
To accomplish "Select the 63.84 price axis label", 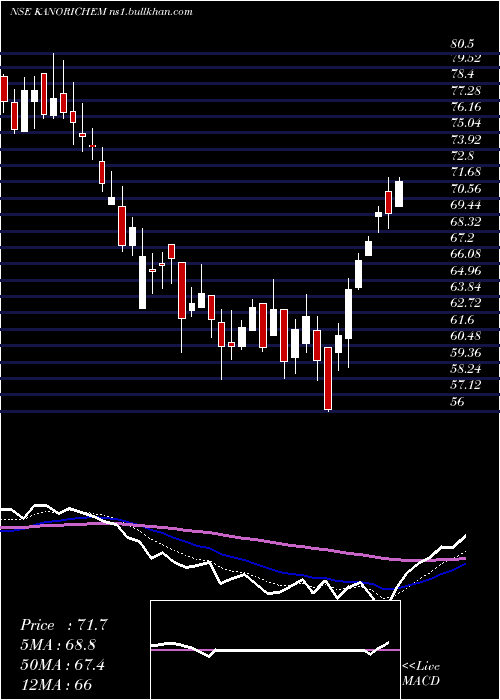I will tap(466, 287).
